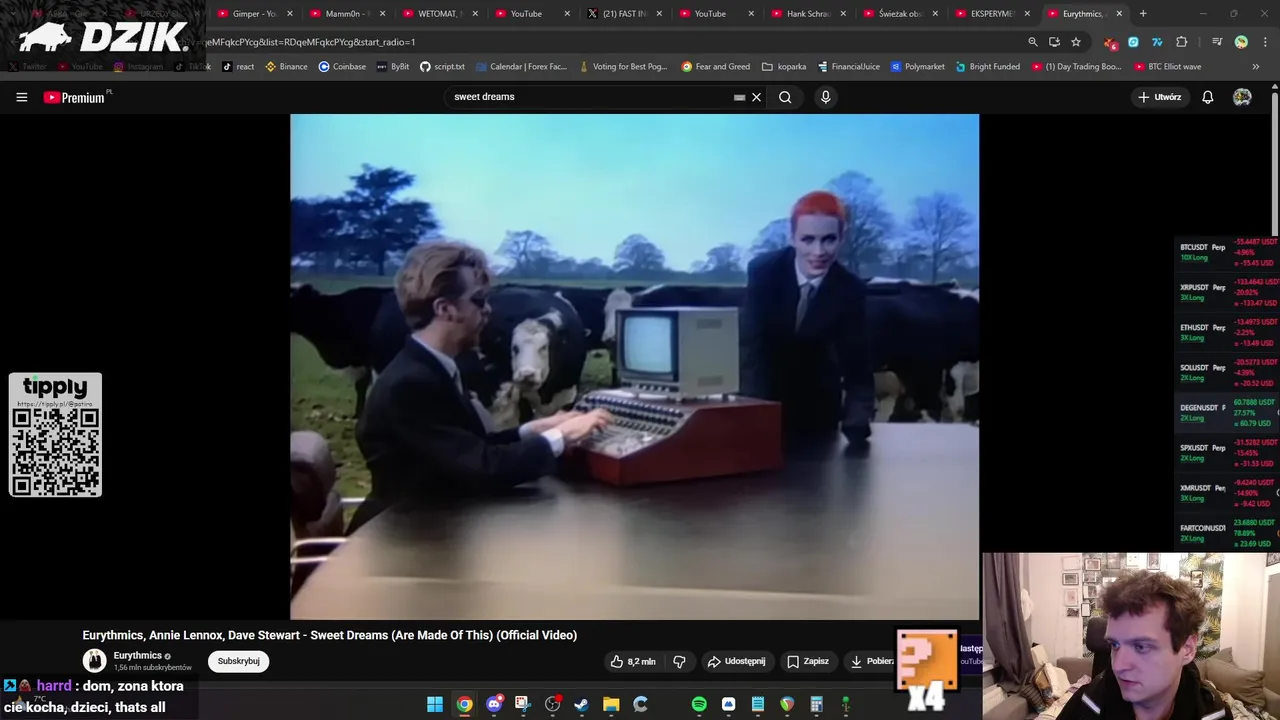Select the BTCUSDT Perp position row
Screen dimensions: 1280x720
point(1227,252)
